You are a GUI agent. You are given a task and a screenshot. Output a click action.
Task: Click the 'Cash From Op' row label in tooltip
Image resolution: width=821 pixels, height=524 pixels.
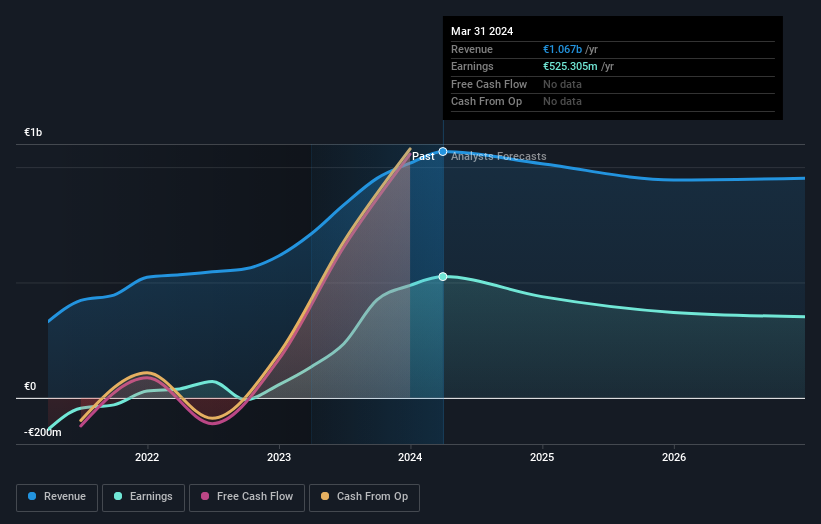[486, 102]
